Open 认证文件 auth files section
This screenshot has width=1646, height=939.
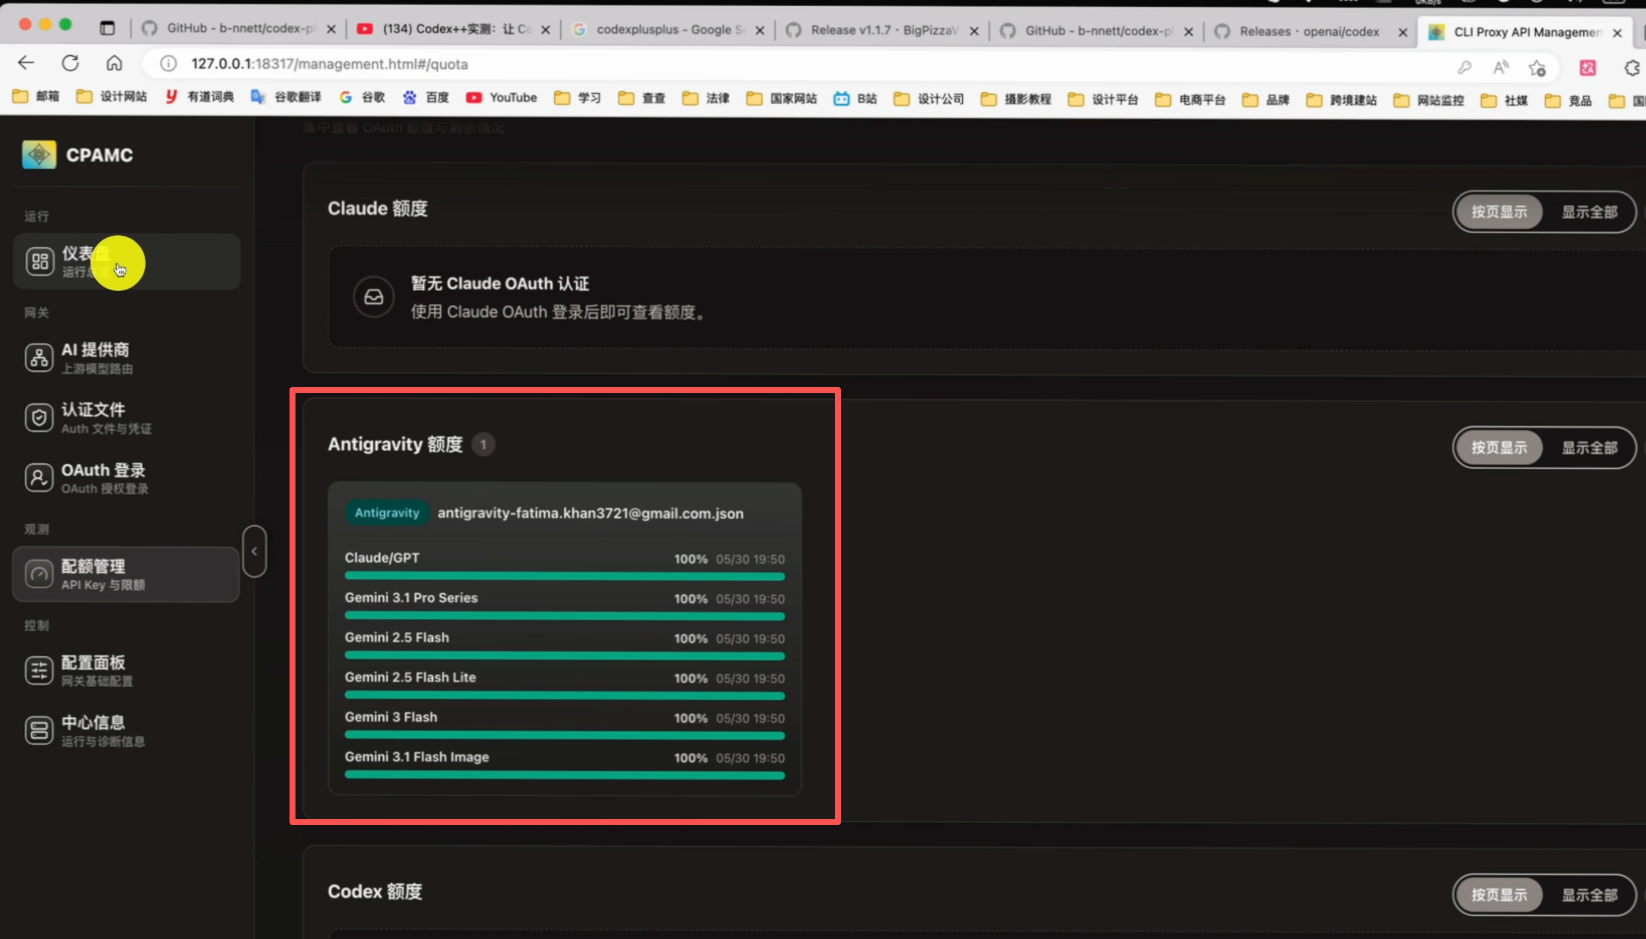126,418
